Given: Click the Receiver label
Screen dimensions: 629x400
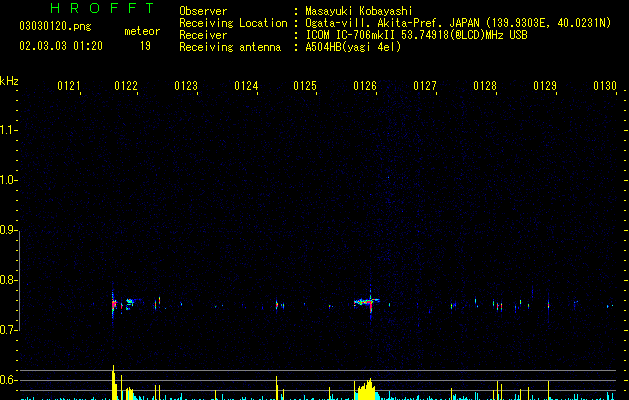Looking at the screenshot, I should click(x=203, y=35).
